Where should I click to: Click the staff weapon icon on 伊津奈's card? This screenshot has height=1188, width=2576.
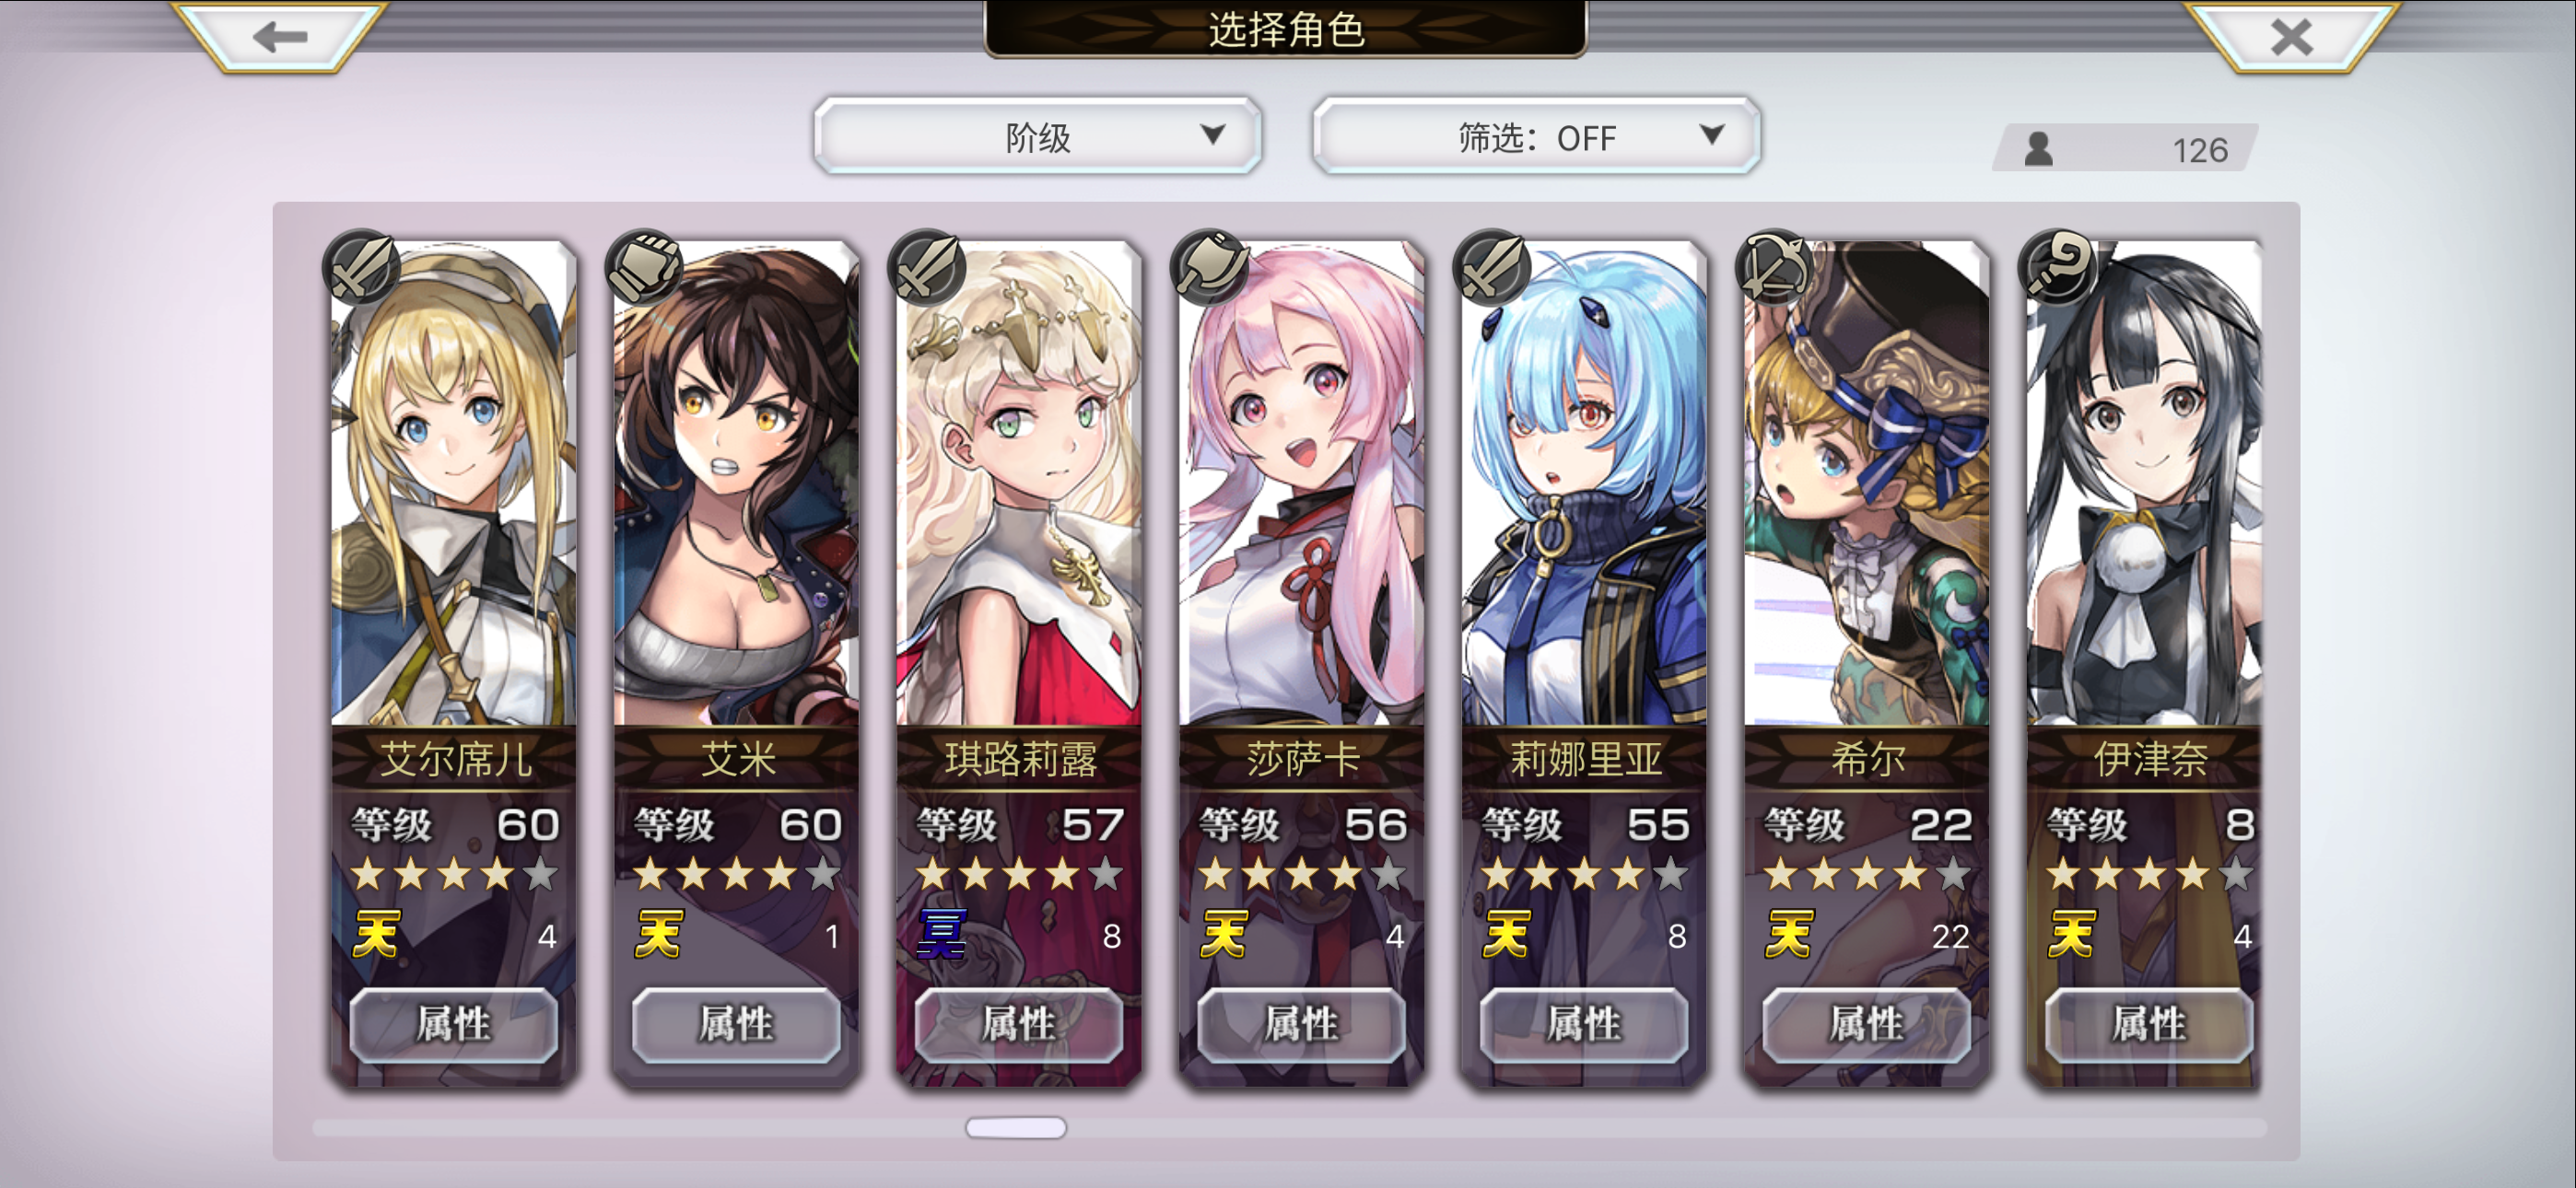pyautogui.click(x=2058, y=268)
